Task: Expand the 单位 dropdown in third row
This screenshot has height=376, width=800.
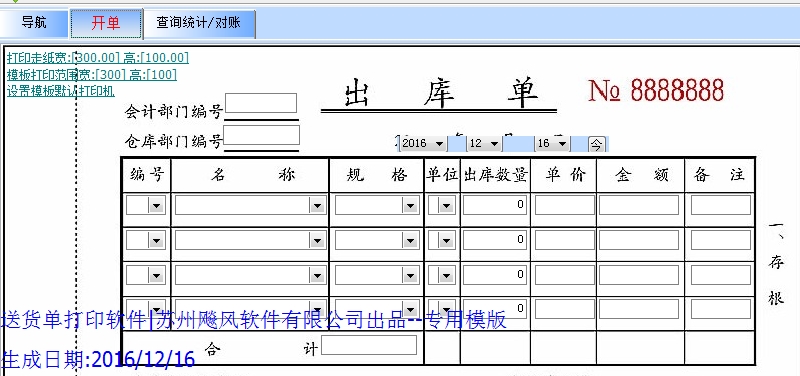Action: 446,275
